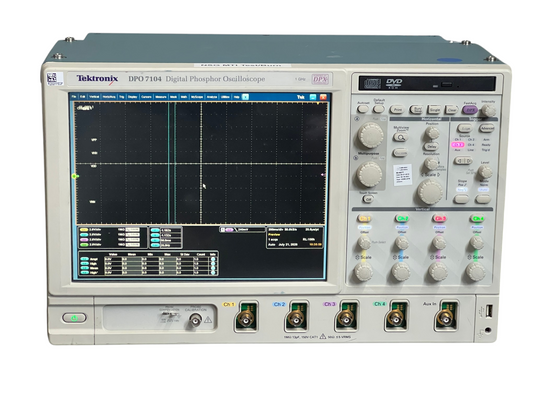Image resolution: width=535 pixels, height=401 pixels.
Task: Click the Ch 3 position/offset knob
Action: 439,243
